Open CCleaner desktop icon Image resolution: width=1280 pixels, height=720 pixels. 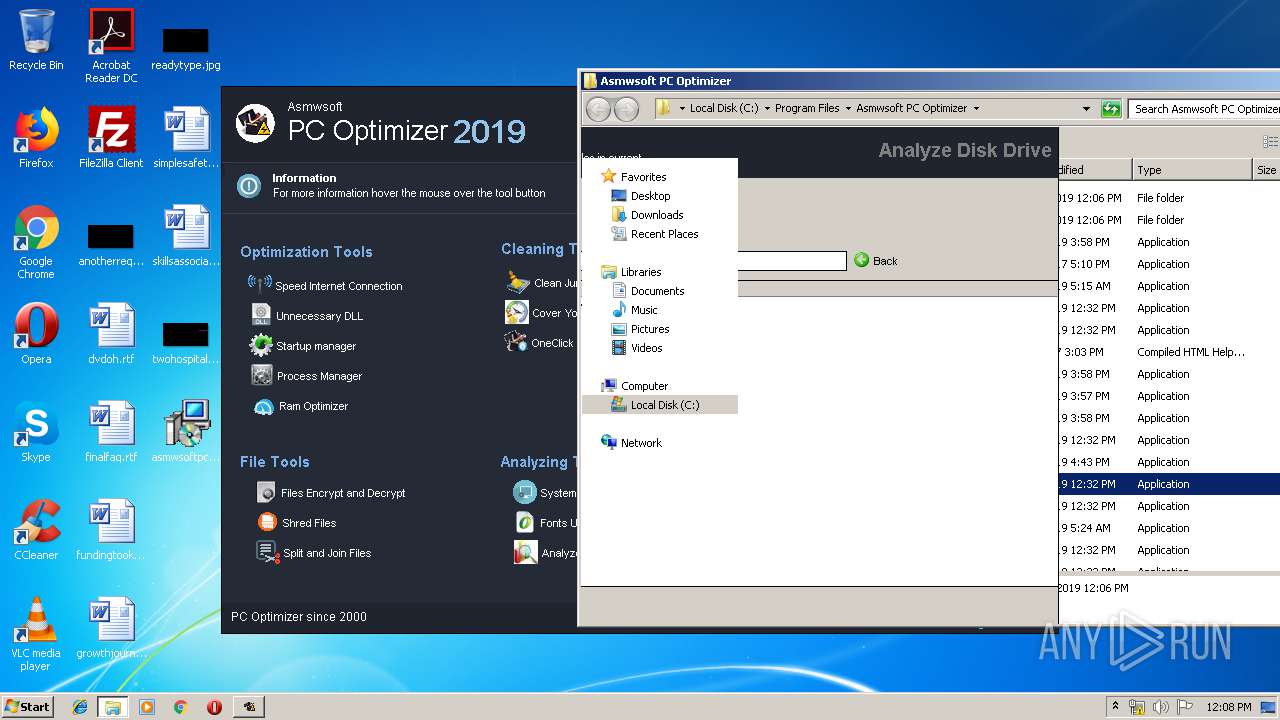36,530
